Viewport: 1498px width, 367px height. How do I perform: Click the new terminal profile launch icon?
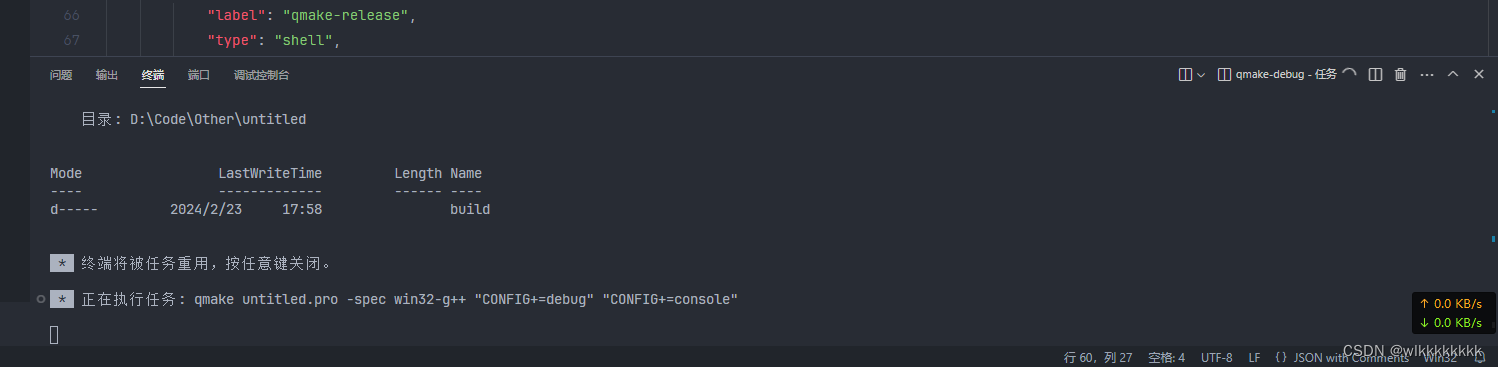point(1185,74)
